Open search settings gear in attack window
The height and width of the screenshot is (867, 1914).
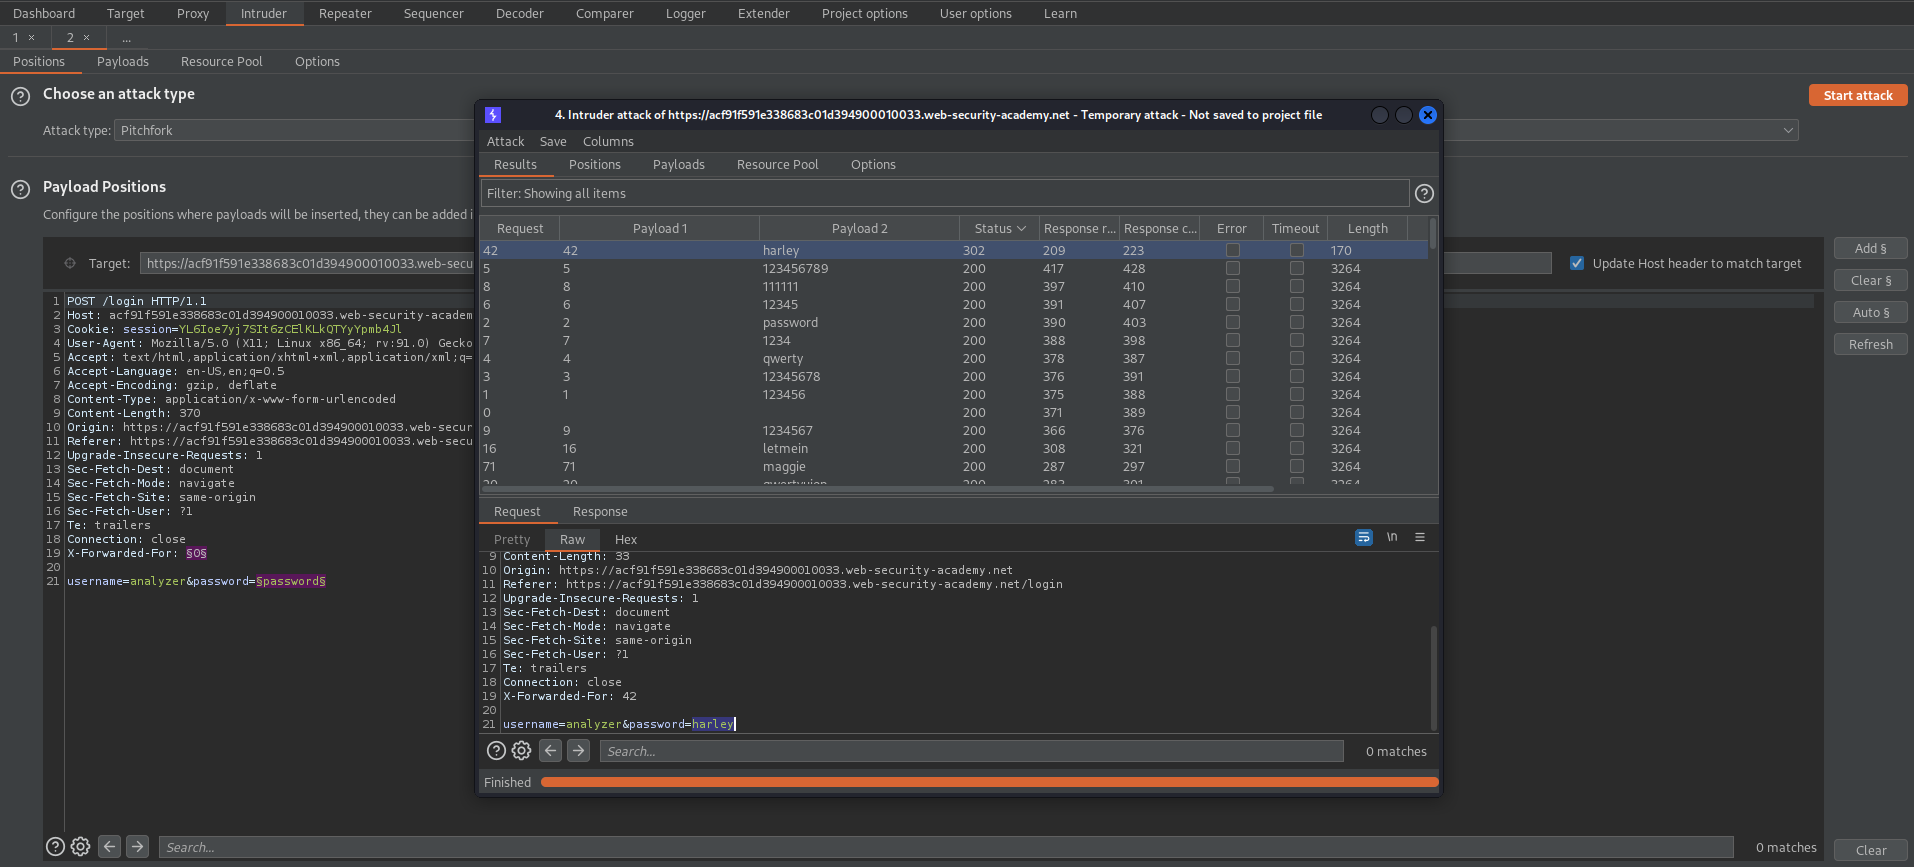[521, 751]
